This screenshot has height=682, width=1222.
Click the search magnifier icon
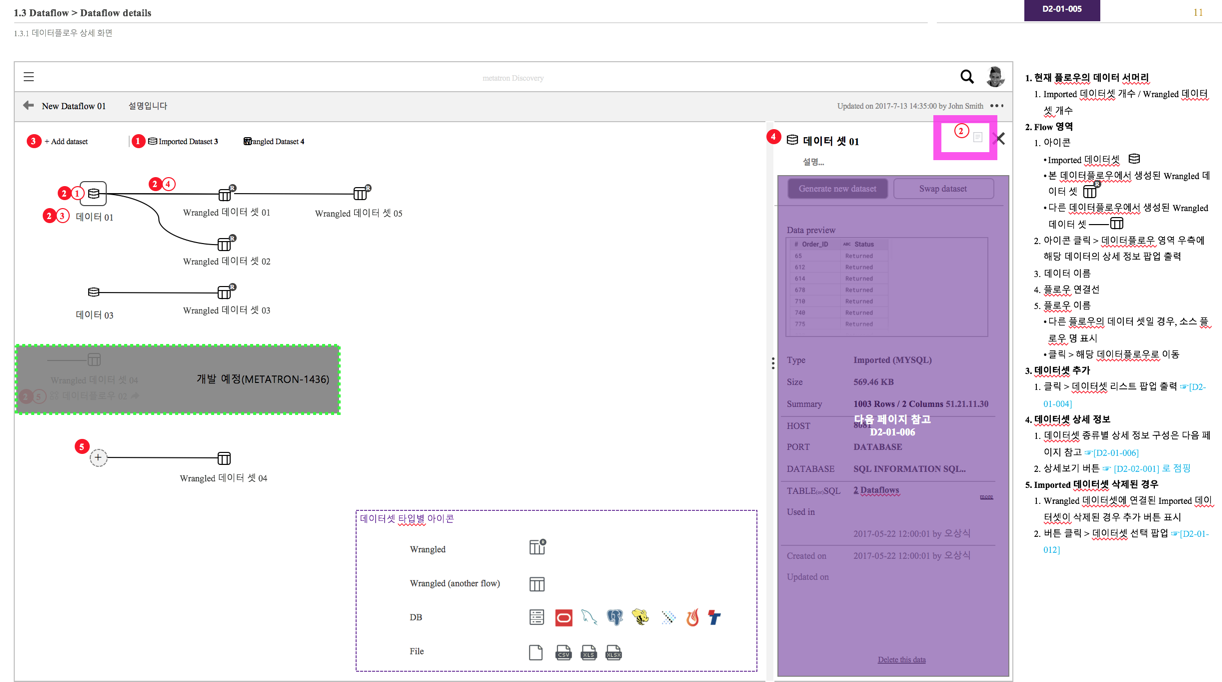pyautogui.click(x=966, y=76)
